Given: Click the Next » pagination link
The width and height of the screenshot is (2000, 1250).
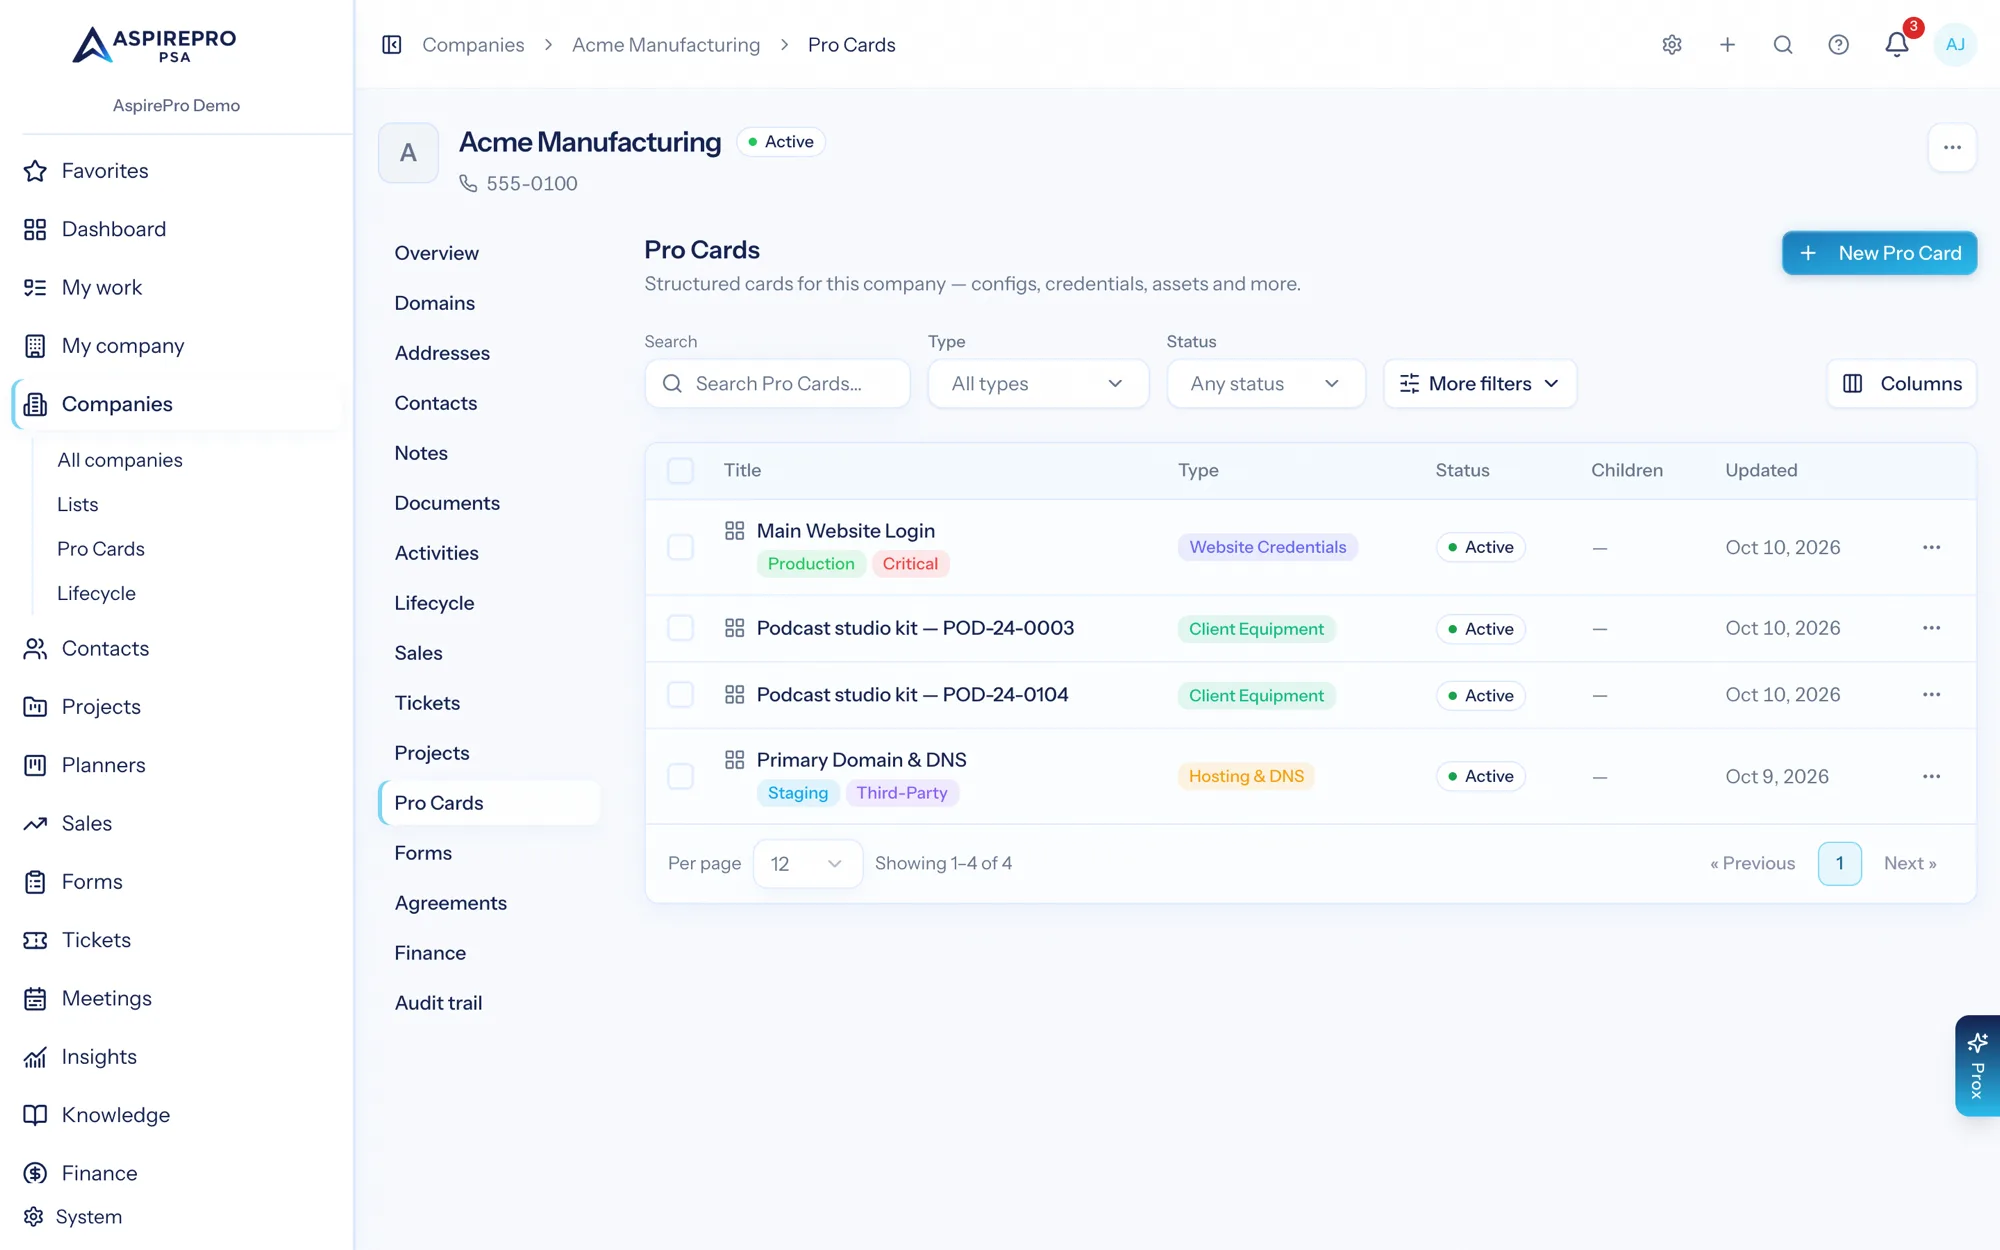Looking at the screenshot, I should click(x=1910, y=864).
